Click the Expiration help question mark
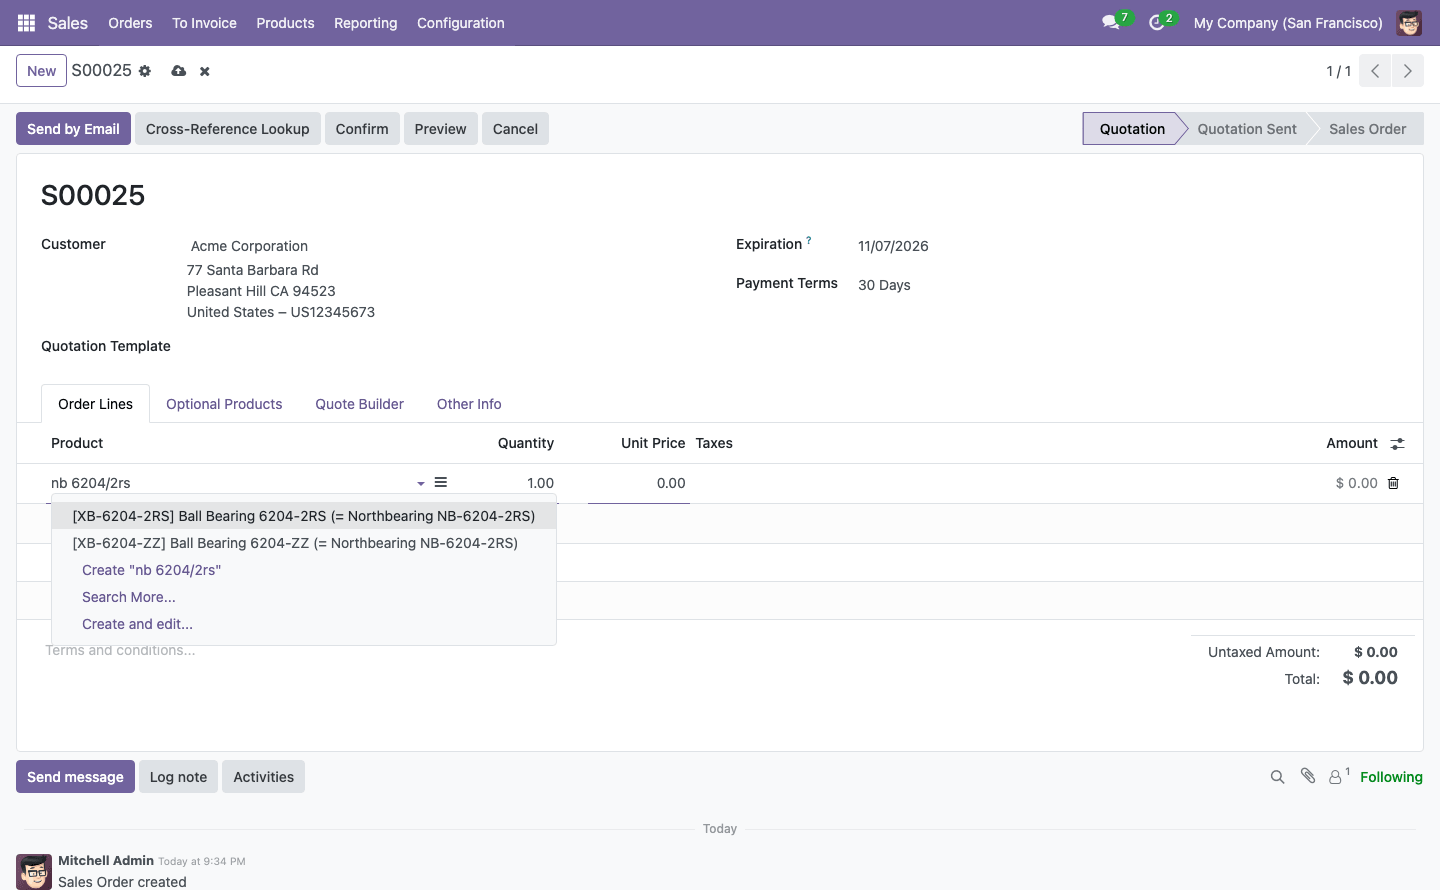 click(809, 240)
